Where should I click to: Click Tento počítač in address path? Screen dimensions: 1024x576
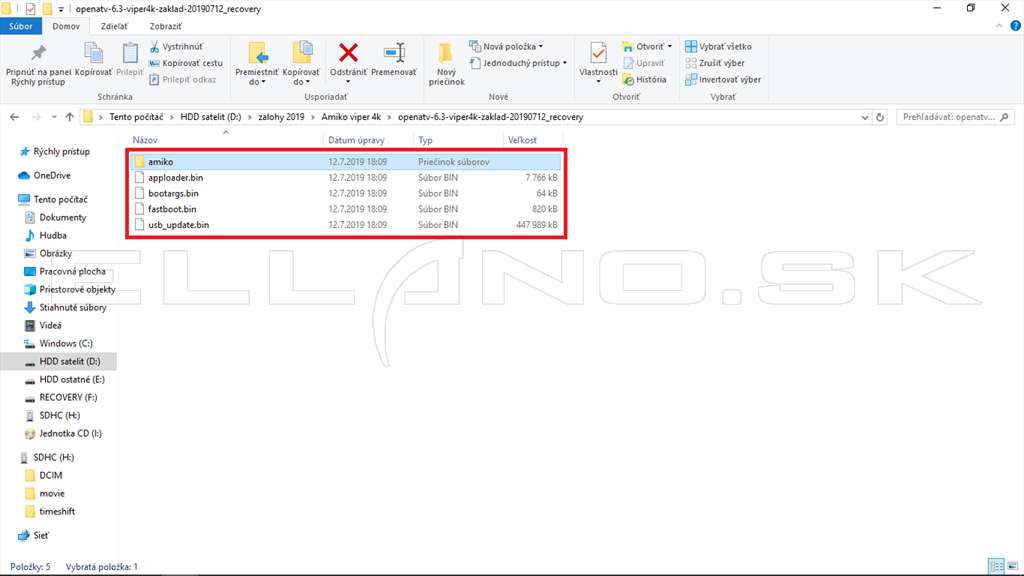coord(136,117)
